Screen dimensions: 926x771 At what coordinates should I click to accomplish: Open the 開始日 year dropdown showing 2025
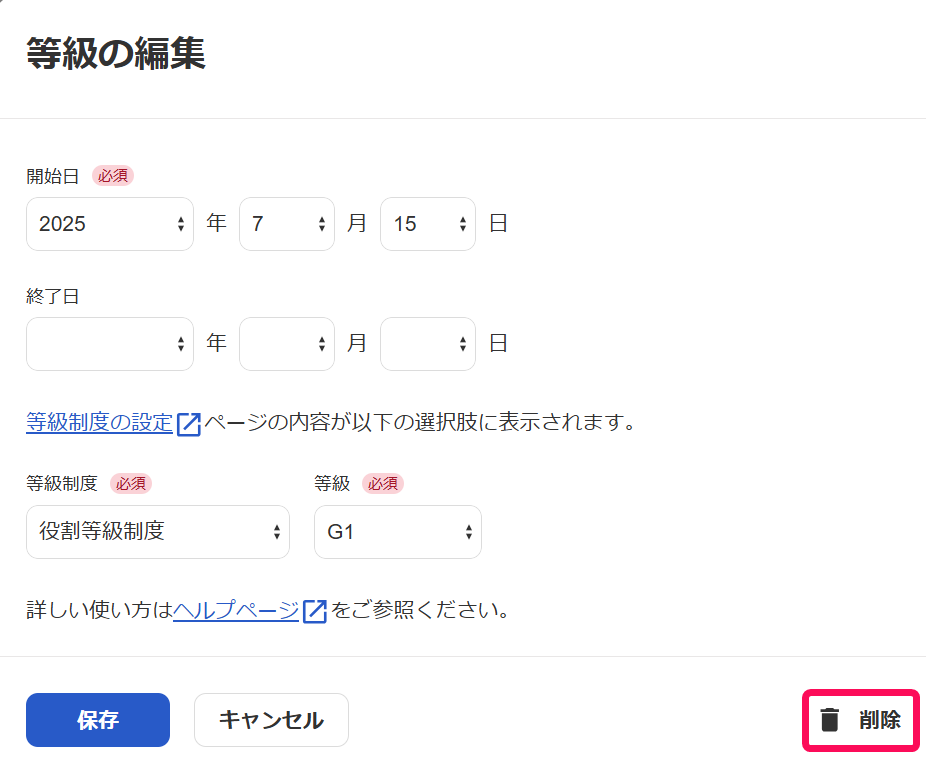coord(110,224)
